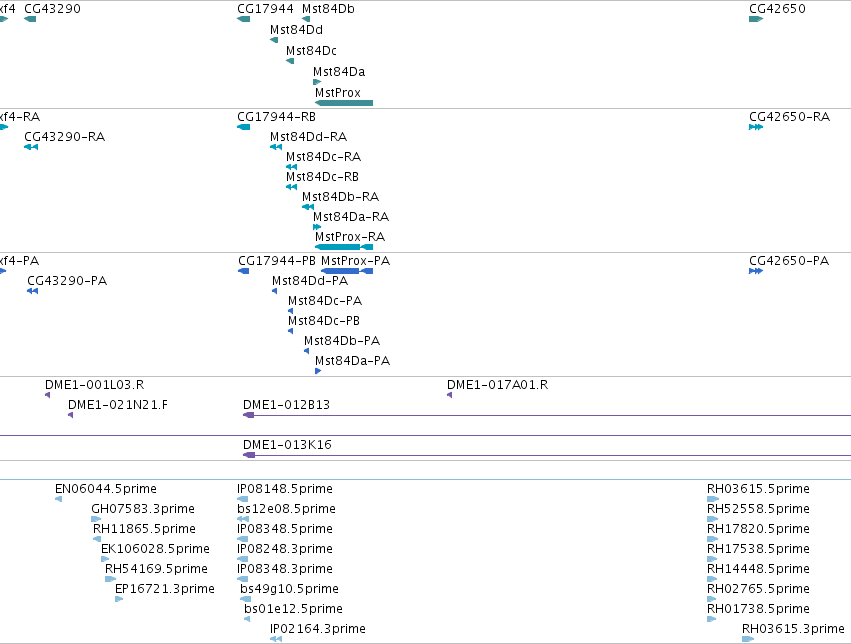Select arrow glyph under CG42650-PA
The height and width of the screenshot is (644, 851).
[756, 271]
